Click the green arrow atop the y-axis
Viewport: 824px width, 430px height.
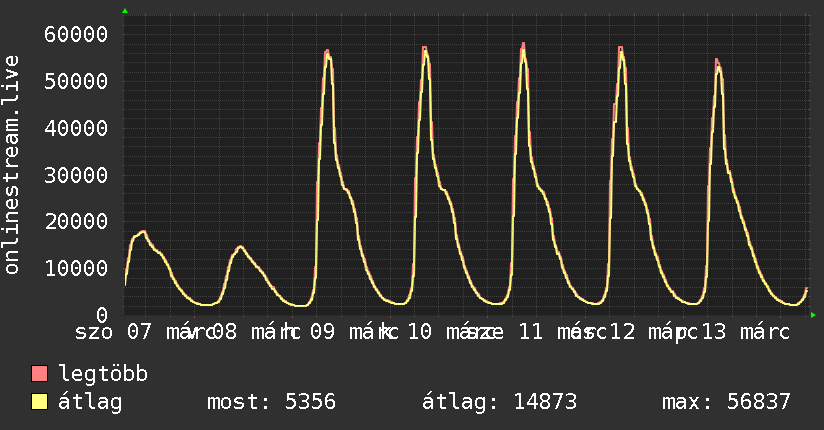click(x=125, y=11)
